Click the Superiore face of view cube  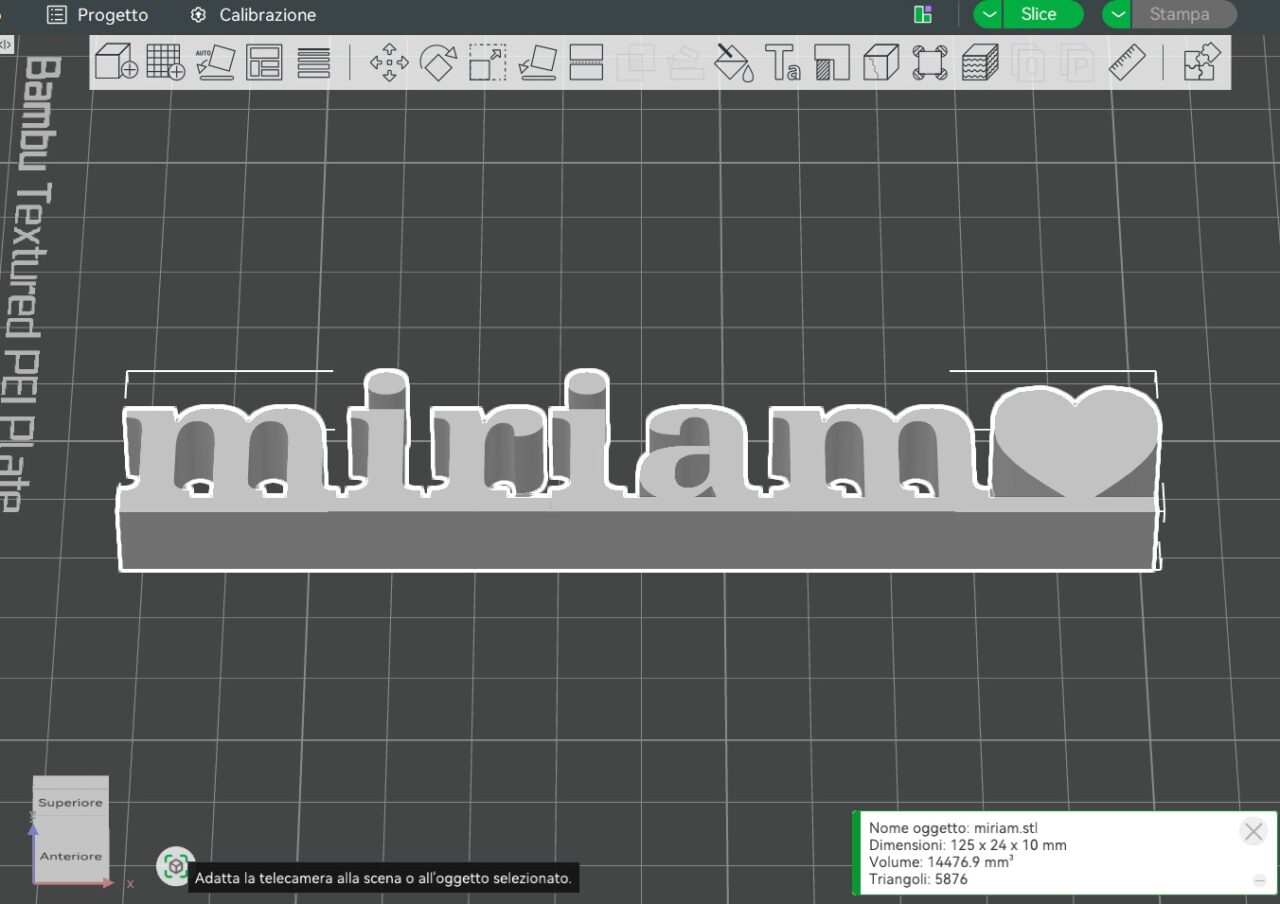point(70,802)
